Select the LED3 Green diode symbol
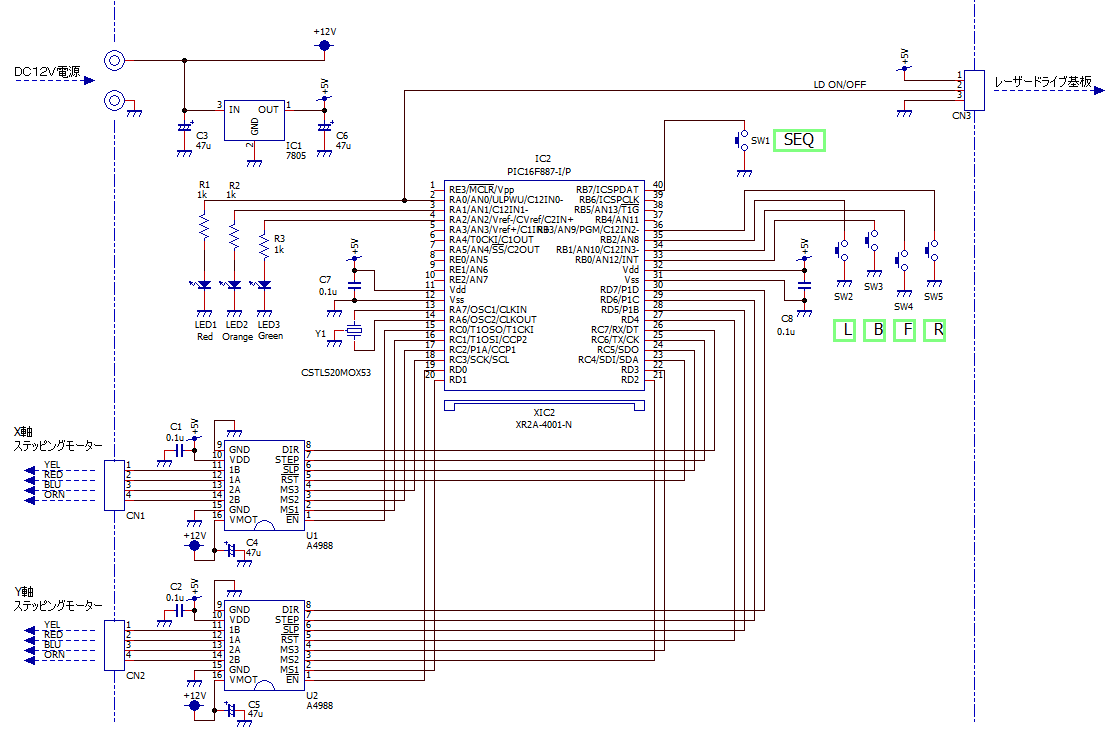This screenshot has width=1115, height=755. 265,285
